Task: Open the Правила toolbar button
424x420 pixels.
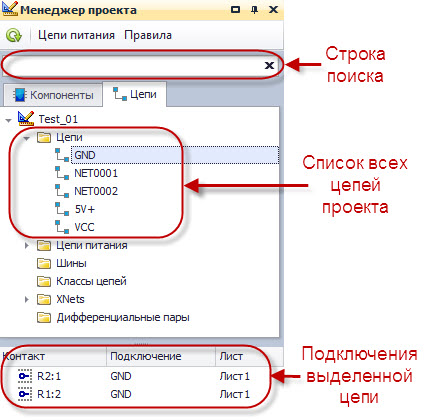Action: [x=148, y=35]
